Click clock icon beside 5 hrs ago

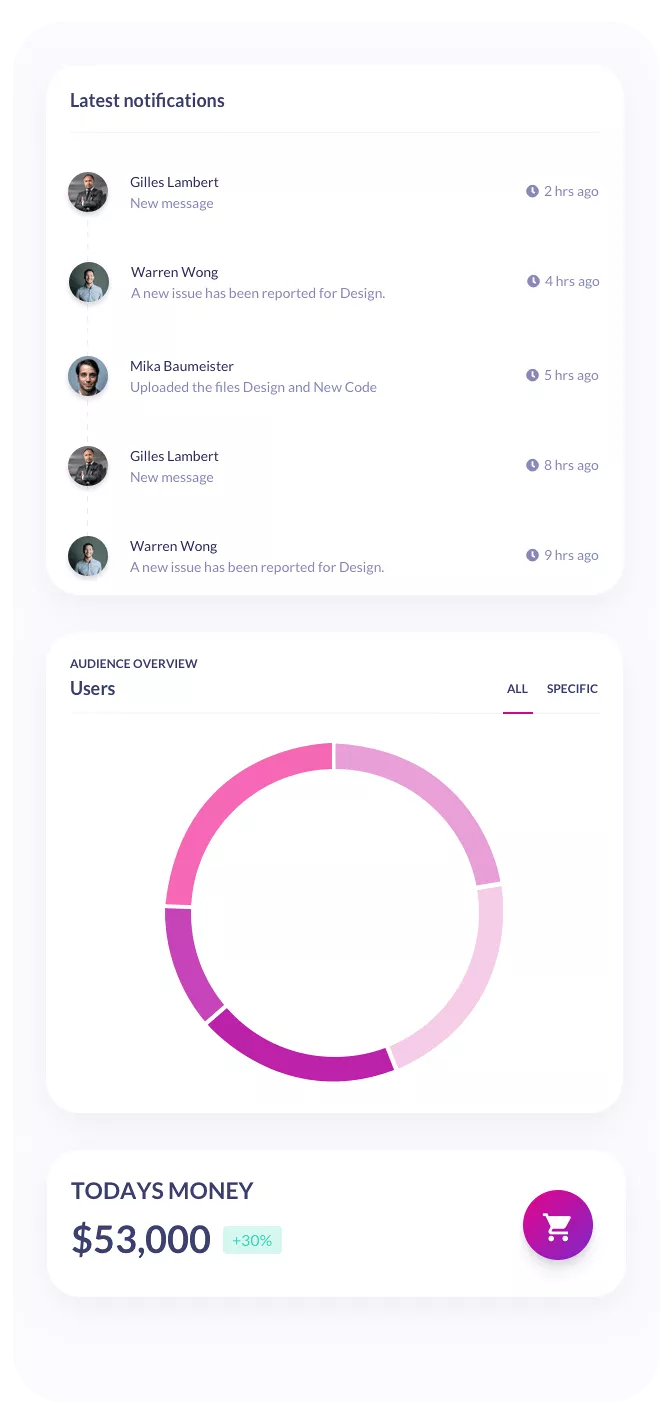(532, 375)
